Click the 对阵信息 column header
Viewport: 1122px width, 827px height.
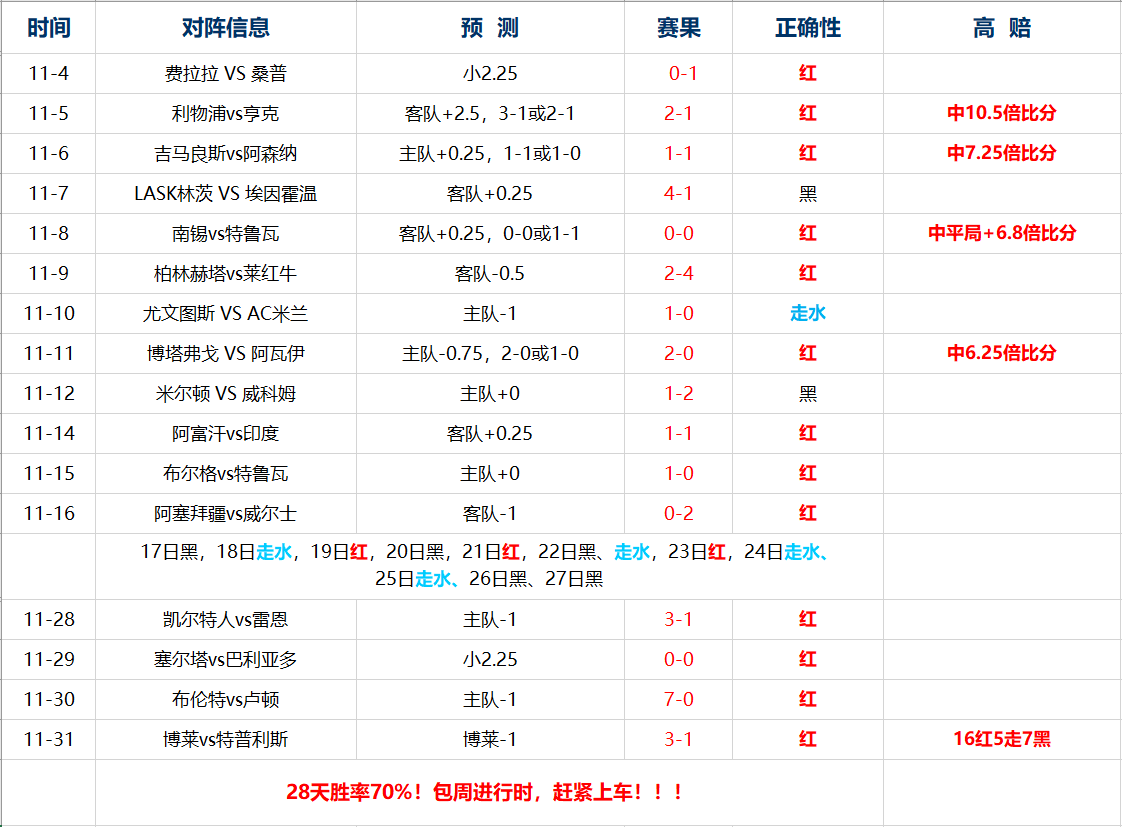point(225,28)
